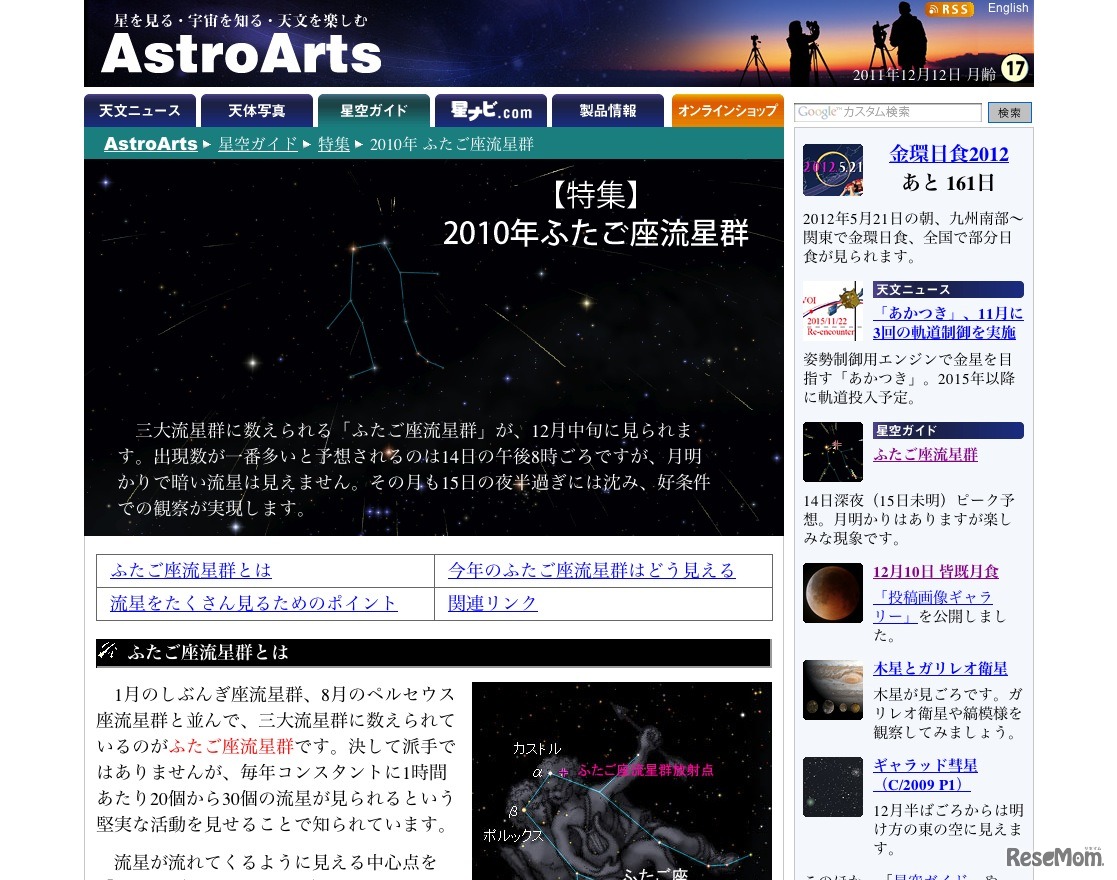Open the moon age 17 icon
The width and height of the screenshot is (1117, 880).
tap(1014, 69)
